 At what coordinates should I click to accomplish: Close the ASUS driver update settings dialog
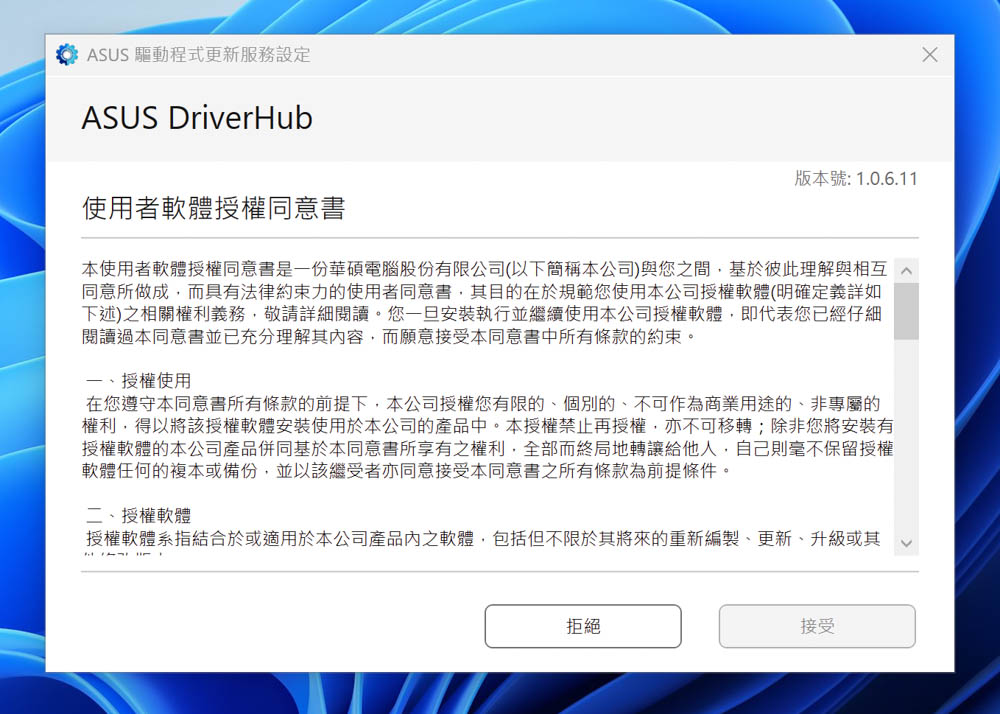(x=929, y=55)
